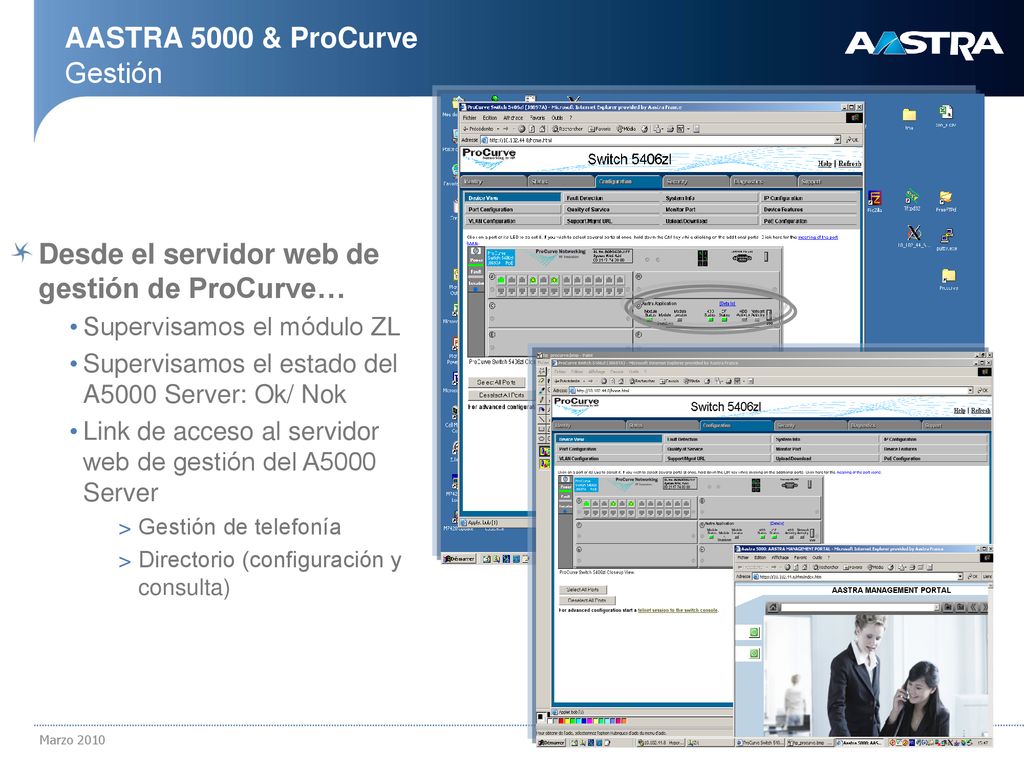1024x768 pixels.
Task: Click Quality of Service in back ProCurve window
Action: (x=612, y=210)
